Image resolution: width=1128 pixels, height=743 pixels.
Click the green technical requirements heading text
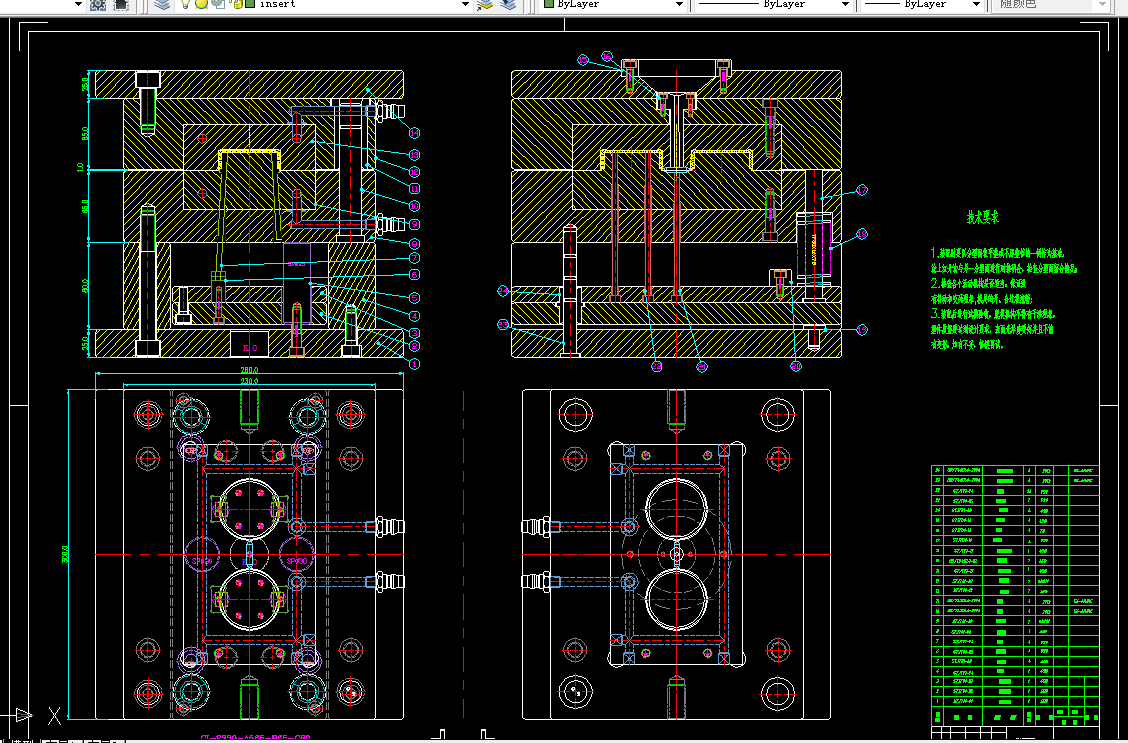tap(982, 217)
